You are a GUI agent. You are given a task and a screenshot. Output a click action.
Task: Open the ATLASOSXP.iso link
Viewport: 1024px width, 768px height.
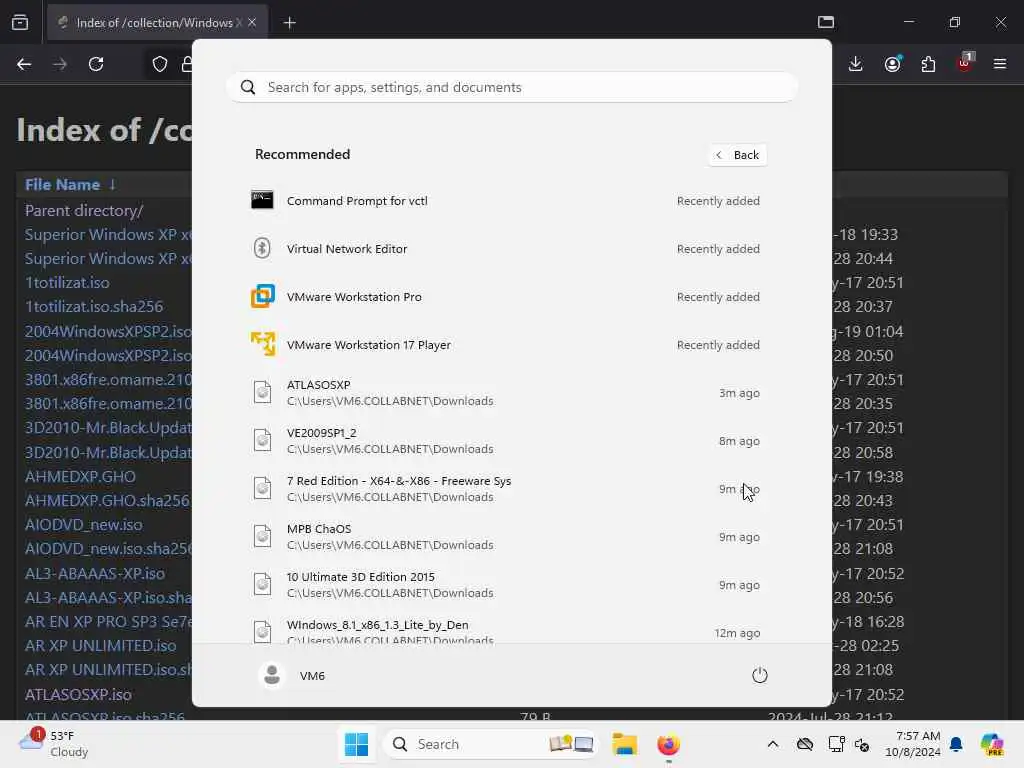pyautogui.click(x=78, y=694)
